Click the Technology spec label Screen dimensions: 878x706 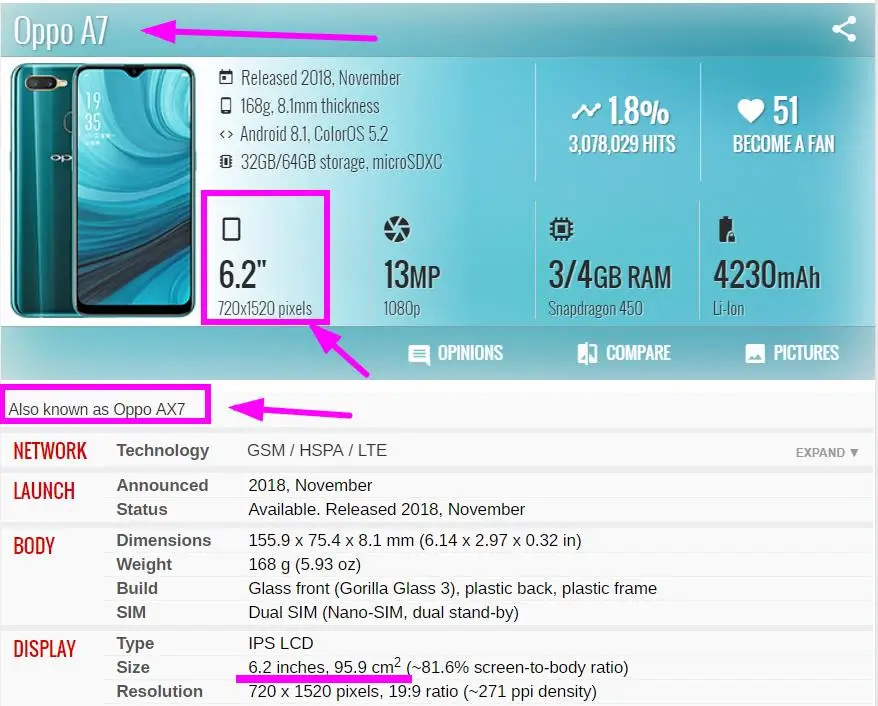pos(162,451)
